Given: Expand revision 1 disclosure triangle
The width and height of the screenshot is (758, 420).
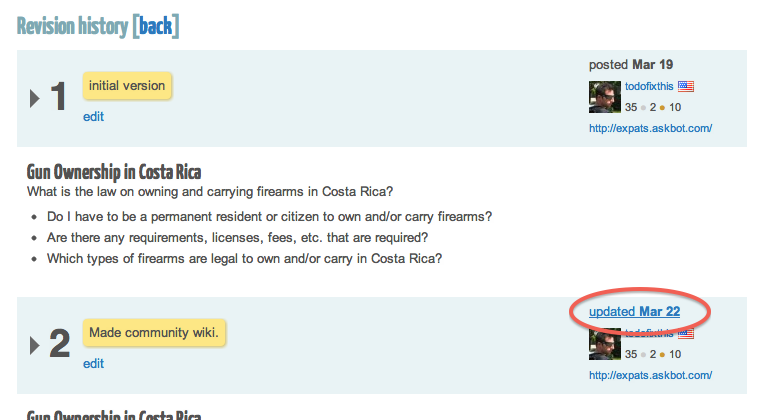Looking at the screenshot, I should [x=34, y=99].
